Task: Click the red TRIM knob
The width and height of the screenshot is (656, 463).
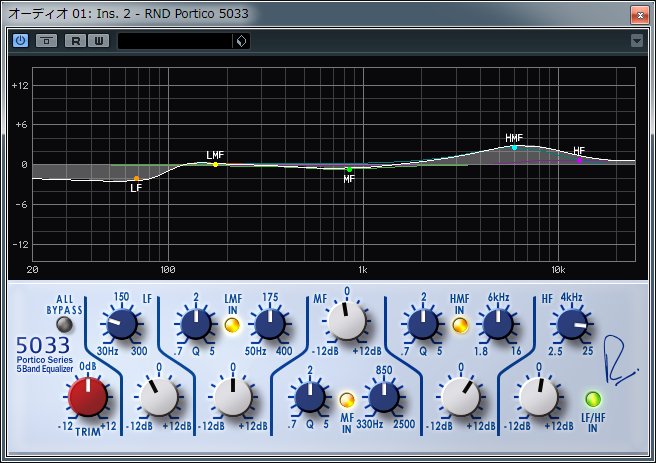Action: pos(88,396)
